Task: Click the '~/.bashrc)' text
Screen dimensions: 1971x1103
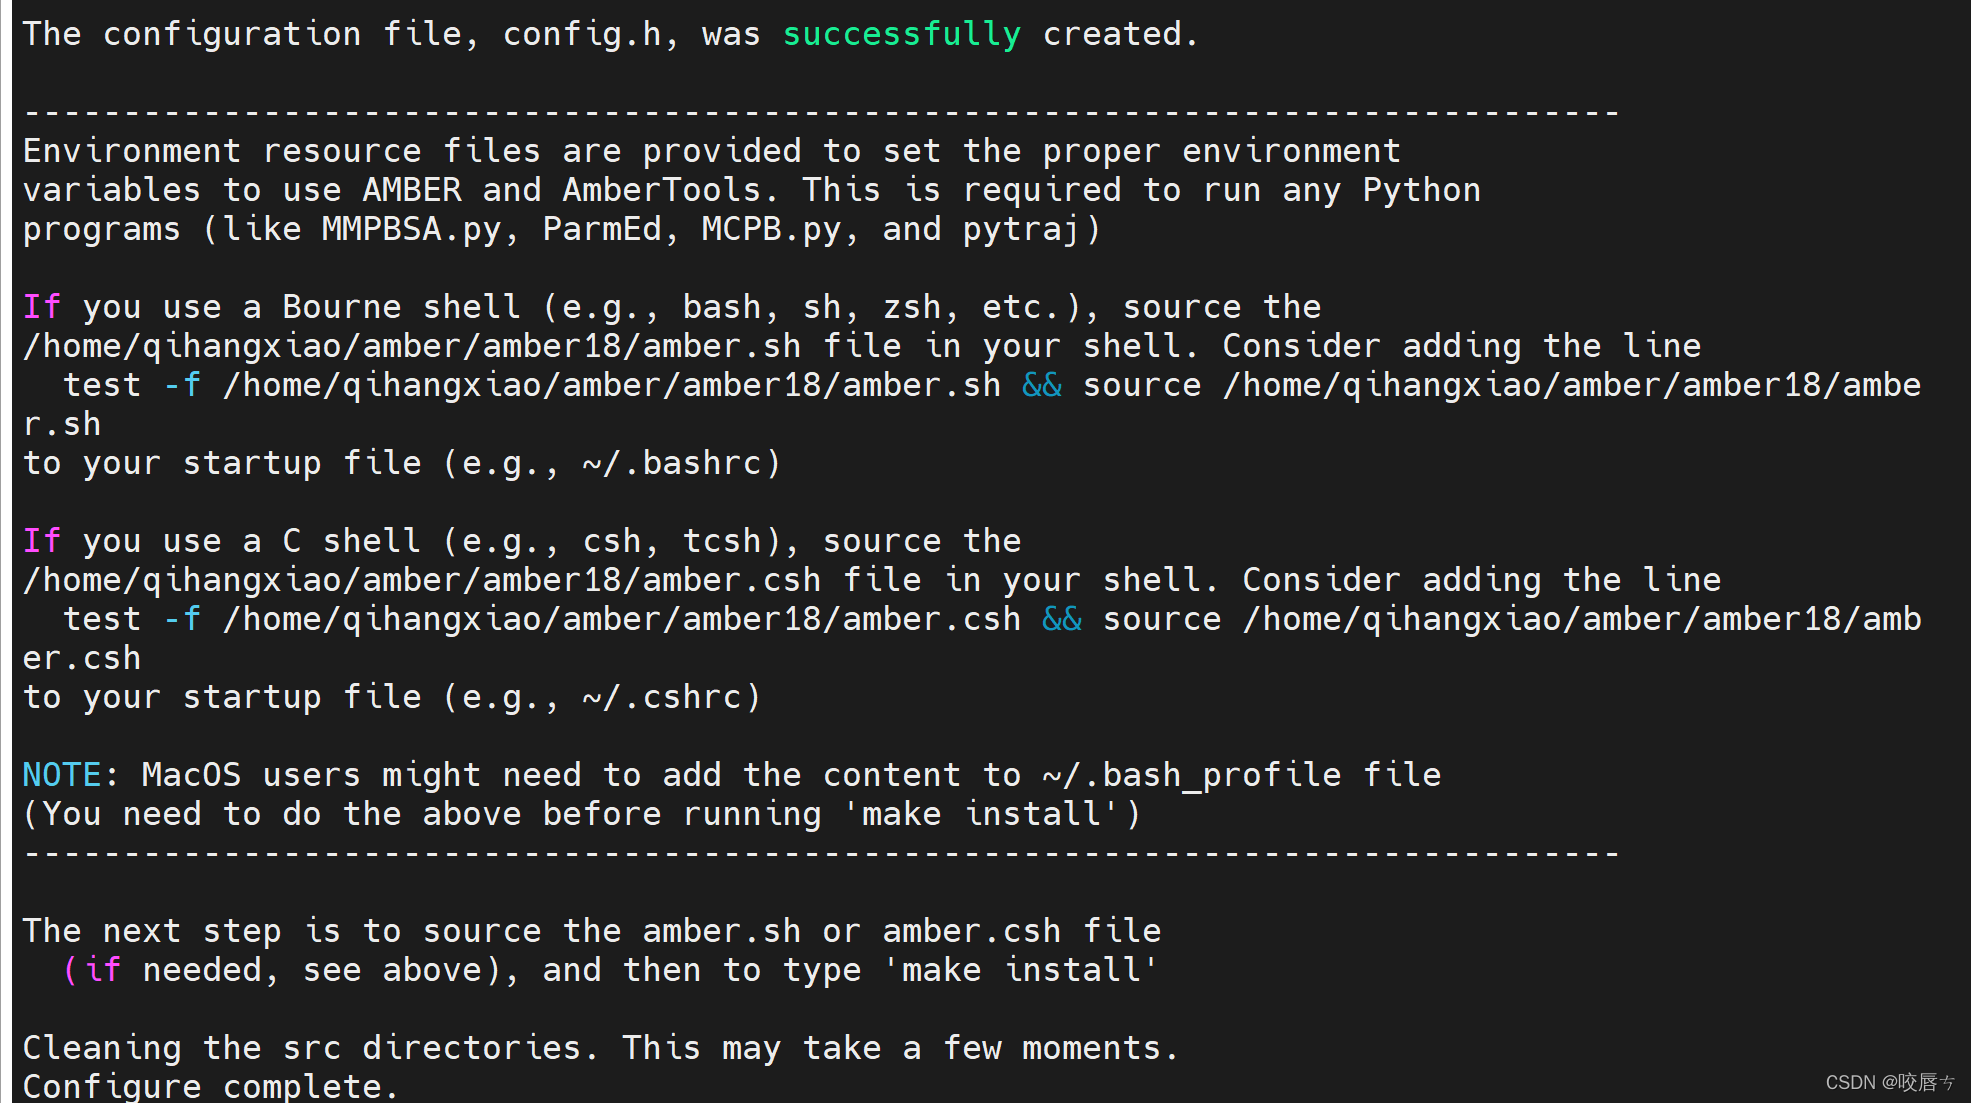Action: (x=681, y=463)
